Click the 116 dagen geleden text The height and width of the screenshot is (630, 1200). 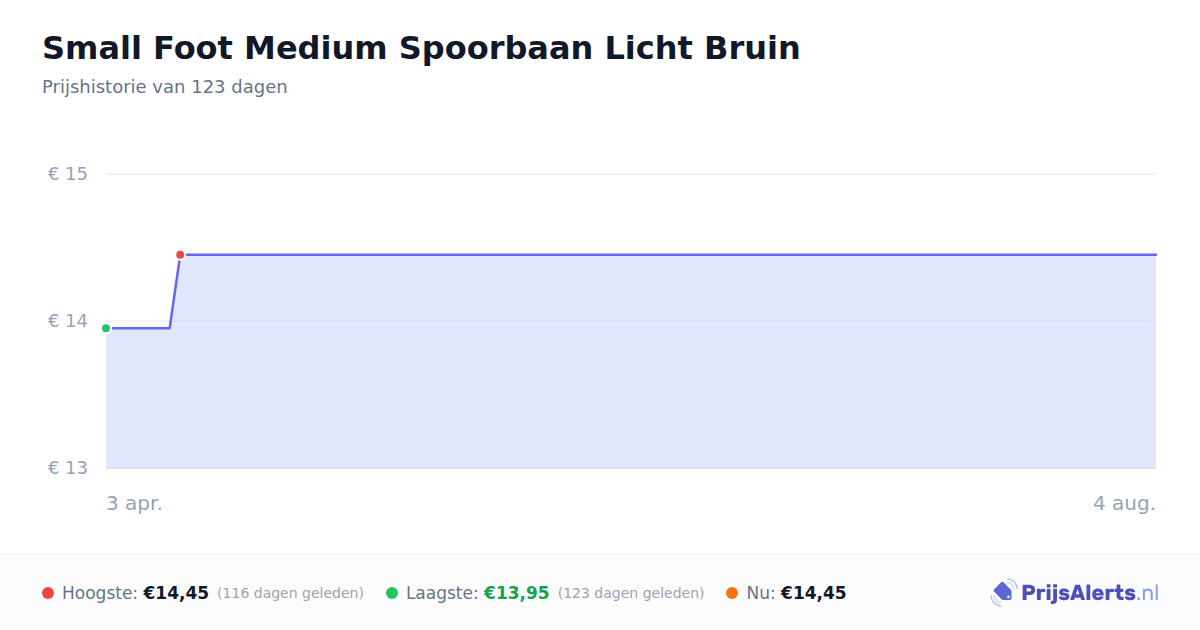pos(290,593)
